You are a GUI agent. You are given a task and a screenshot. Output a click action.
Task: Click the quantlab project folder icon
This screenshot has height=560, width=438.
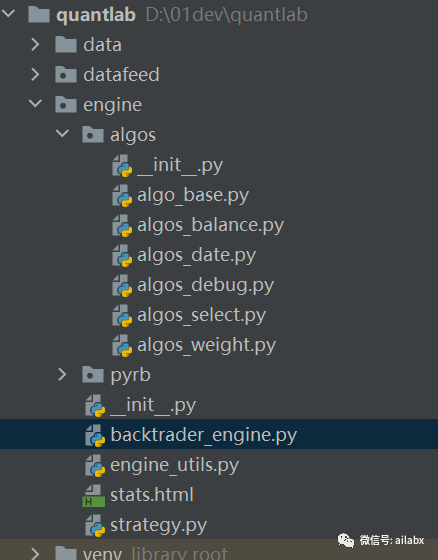pyautogui.click(x=39, y=15)
